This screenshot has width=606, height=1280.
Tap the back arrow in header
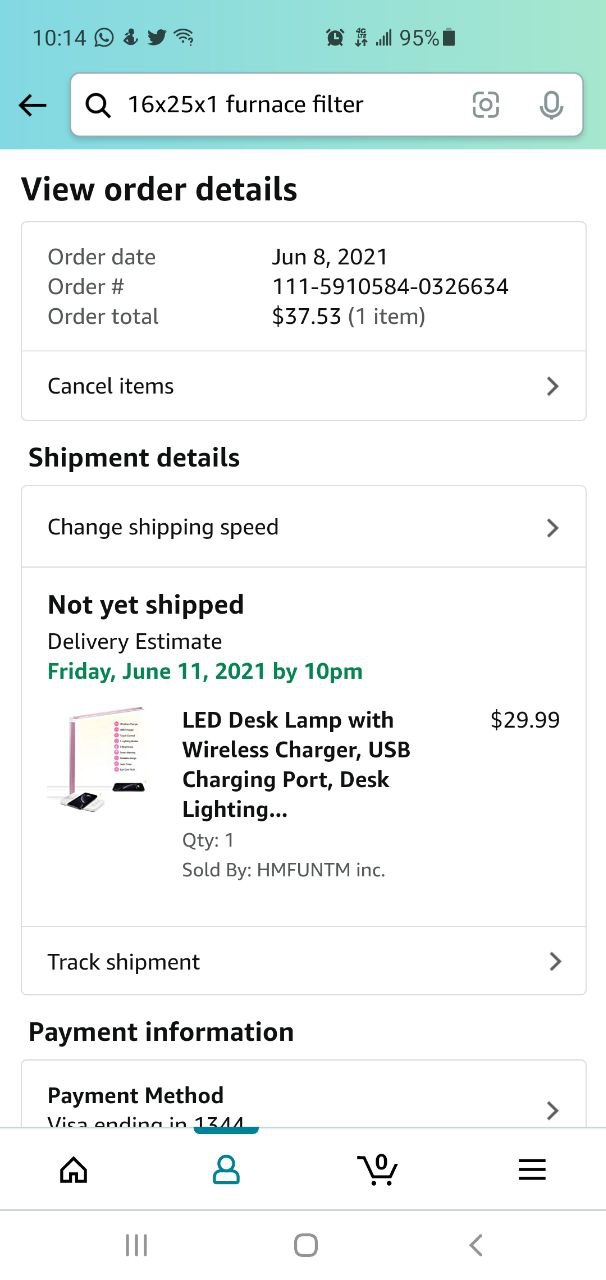(x=33, y=105)
